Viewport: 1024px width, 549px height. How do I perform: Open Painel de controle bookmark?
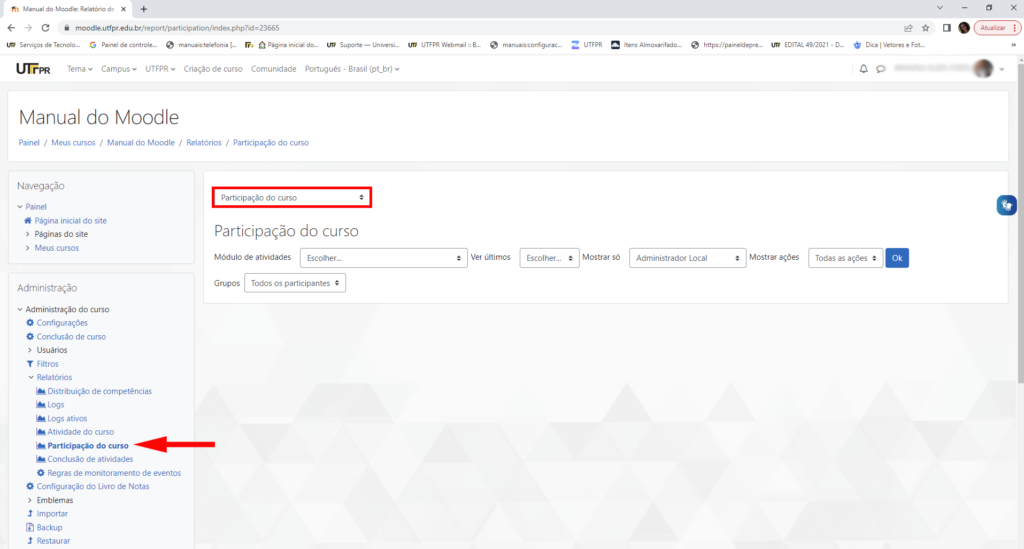(123, 45)
